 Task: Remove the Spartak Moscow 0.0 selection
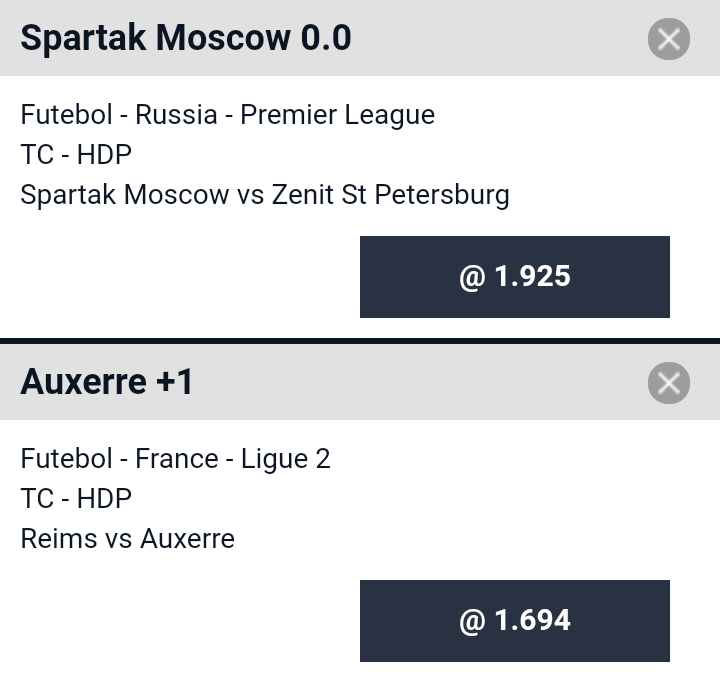pos(669,39)
